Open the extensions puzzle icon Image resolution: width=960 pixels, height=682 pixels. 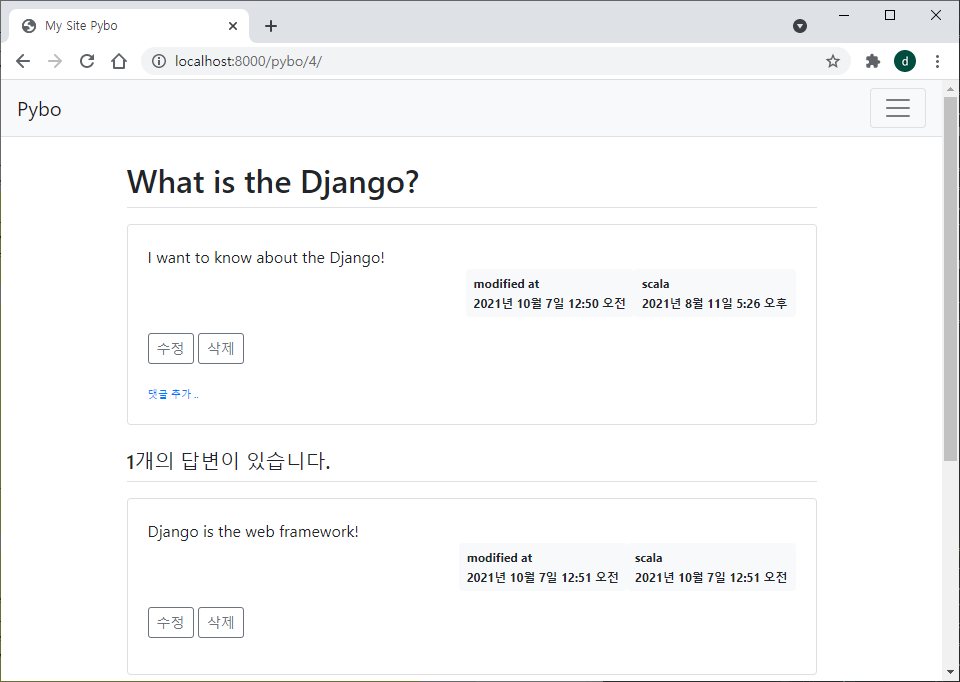tap(872, 61)
